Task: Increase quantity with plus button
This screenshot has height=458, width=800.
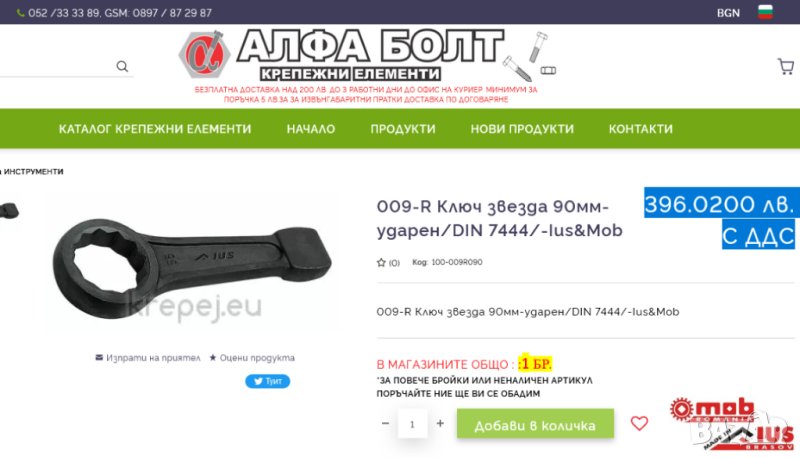Action: coord(440,423)
